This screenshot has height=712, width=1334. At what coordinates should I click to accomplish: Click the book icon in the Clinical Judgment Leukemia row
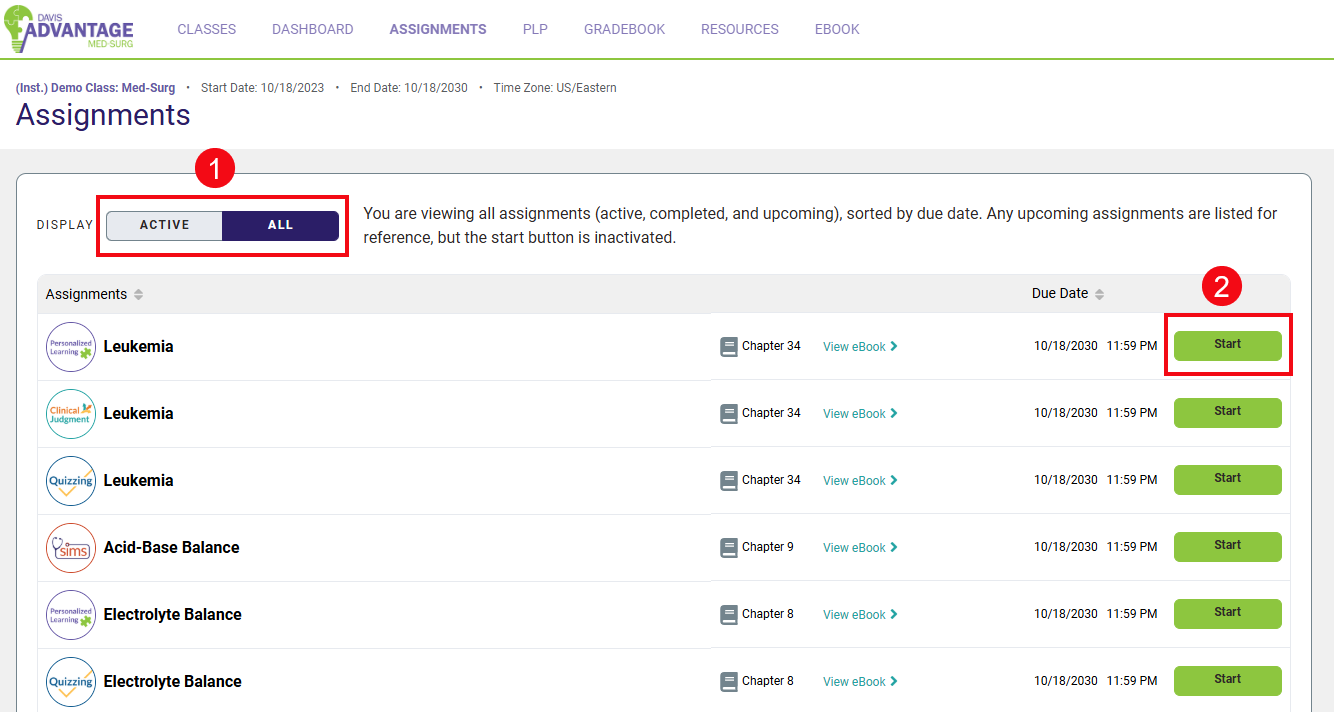pyautogui.click(x=729, y=414)
